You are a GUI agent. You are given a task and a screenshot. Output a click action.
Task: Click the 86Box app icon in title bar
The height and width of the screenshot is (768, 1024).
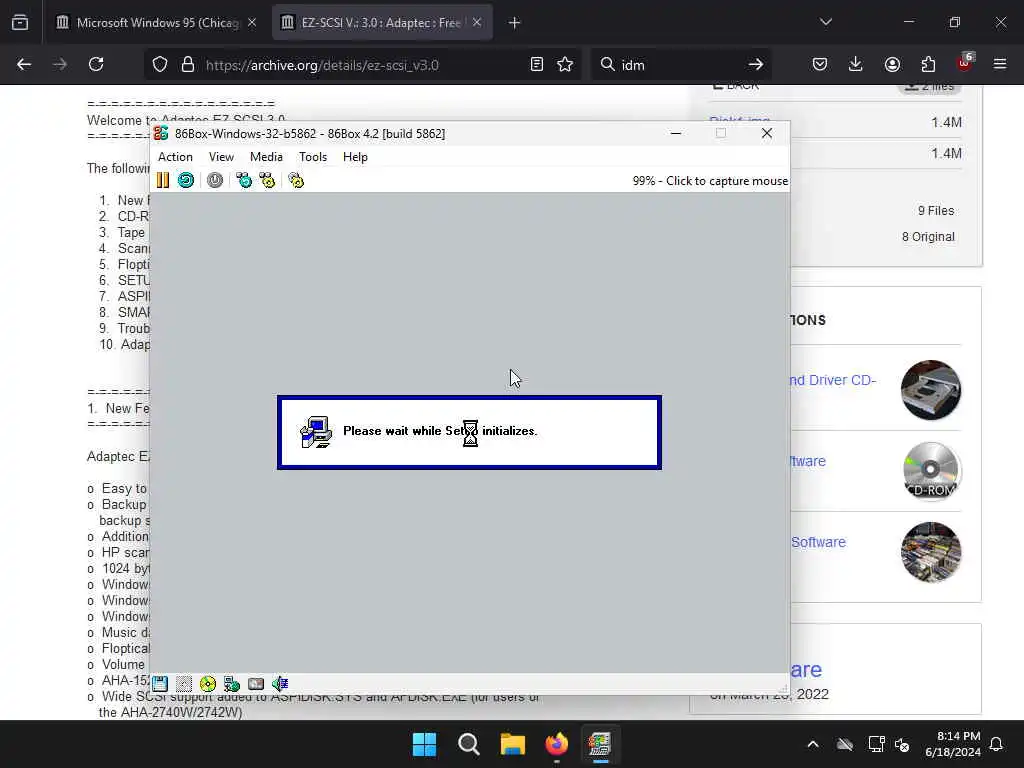[161, 133]
